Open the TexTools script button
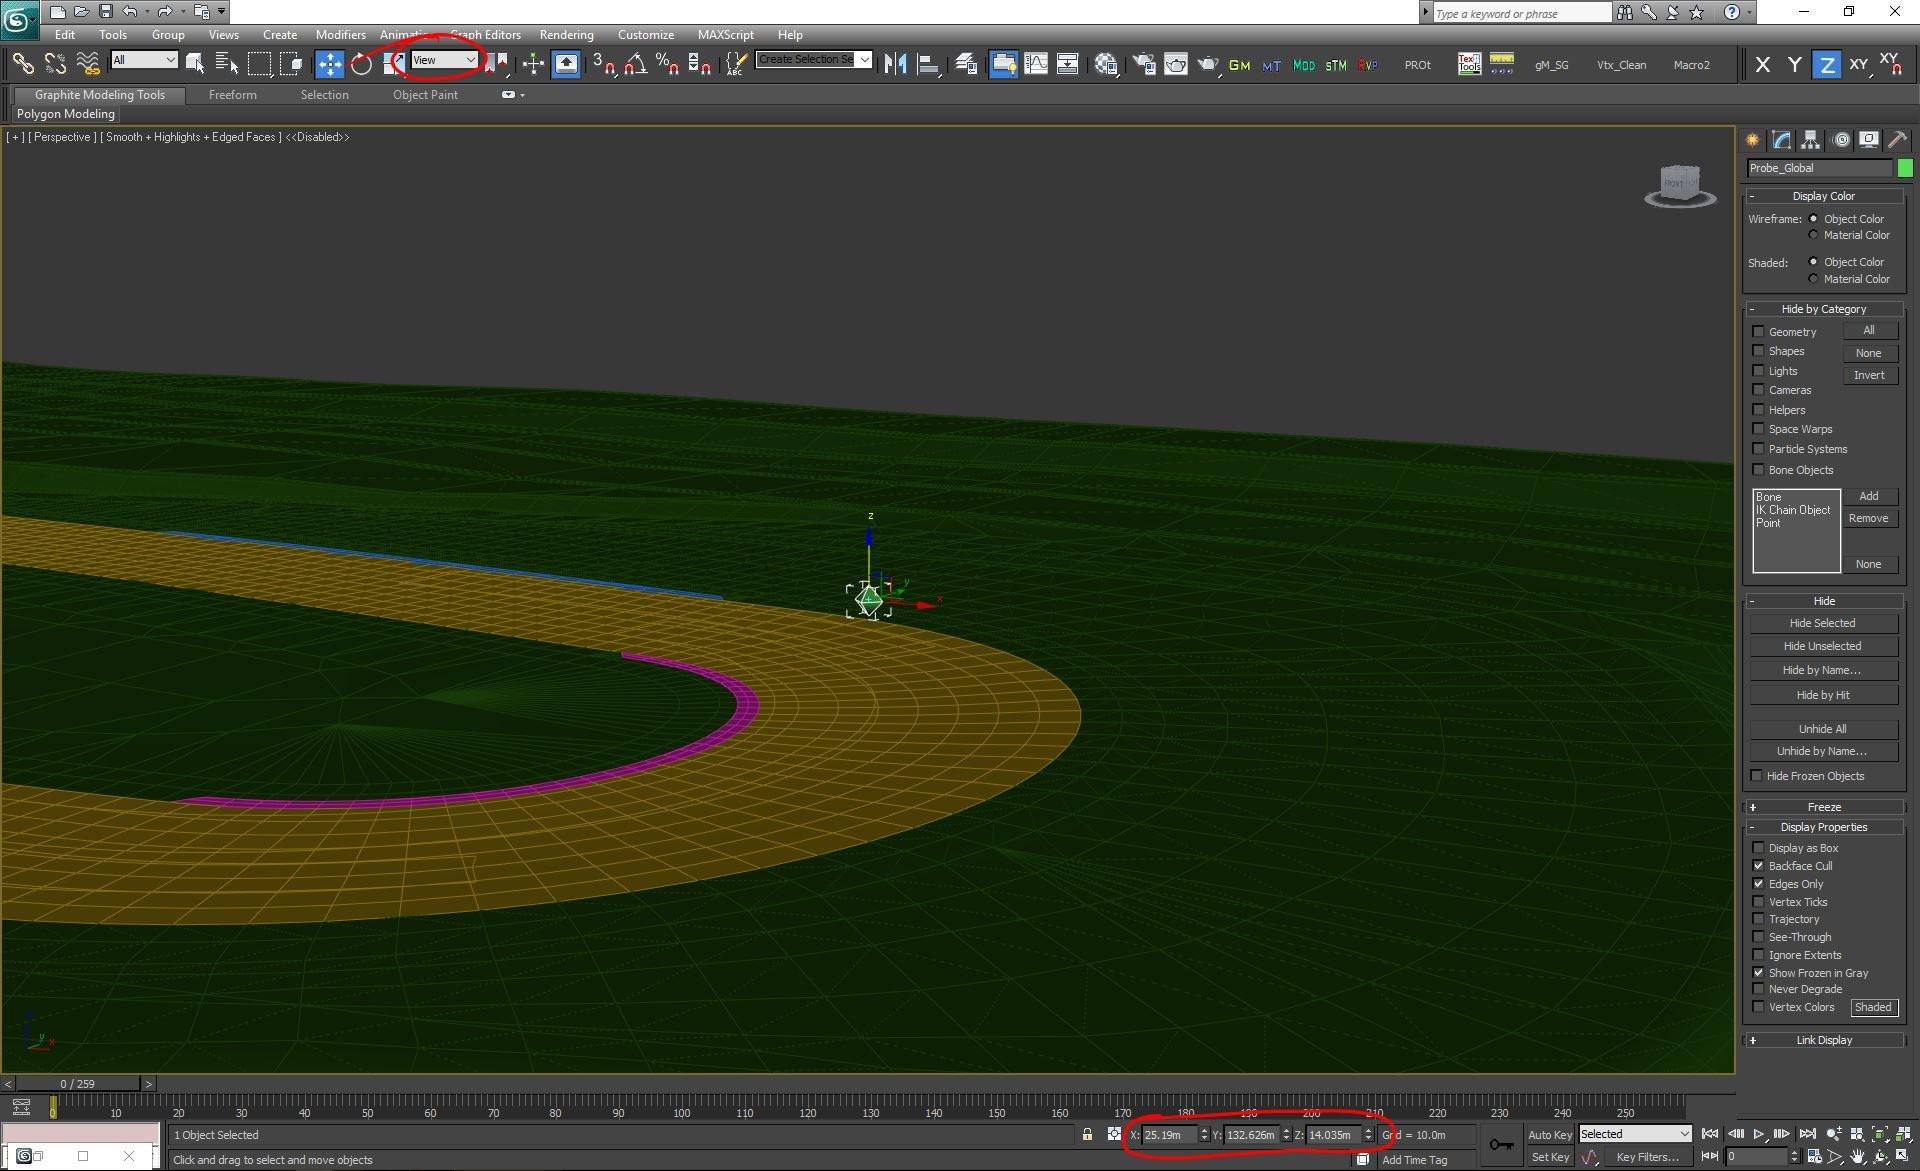 (1469, 64)
